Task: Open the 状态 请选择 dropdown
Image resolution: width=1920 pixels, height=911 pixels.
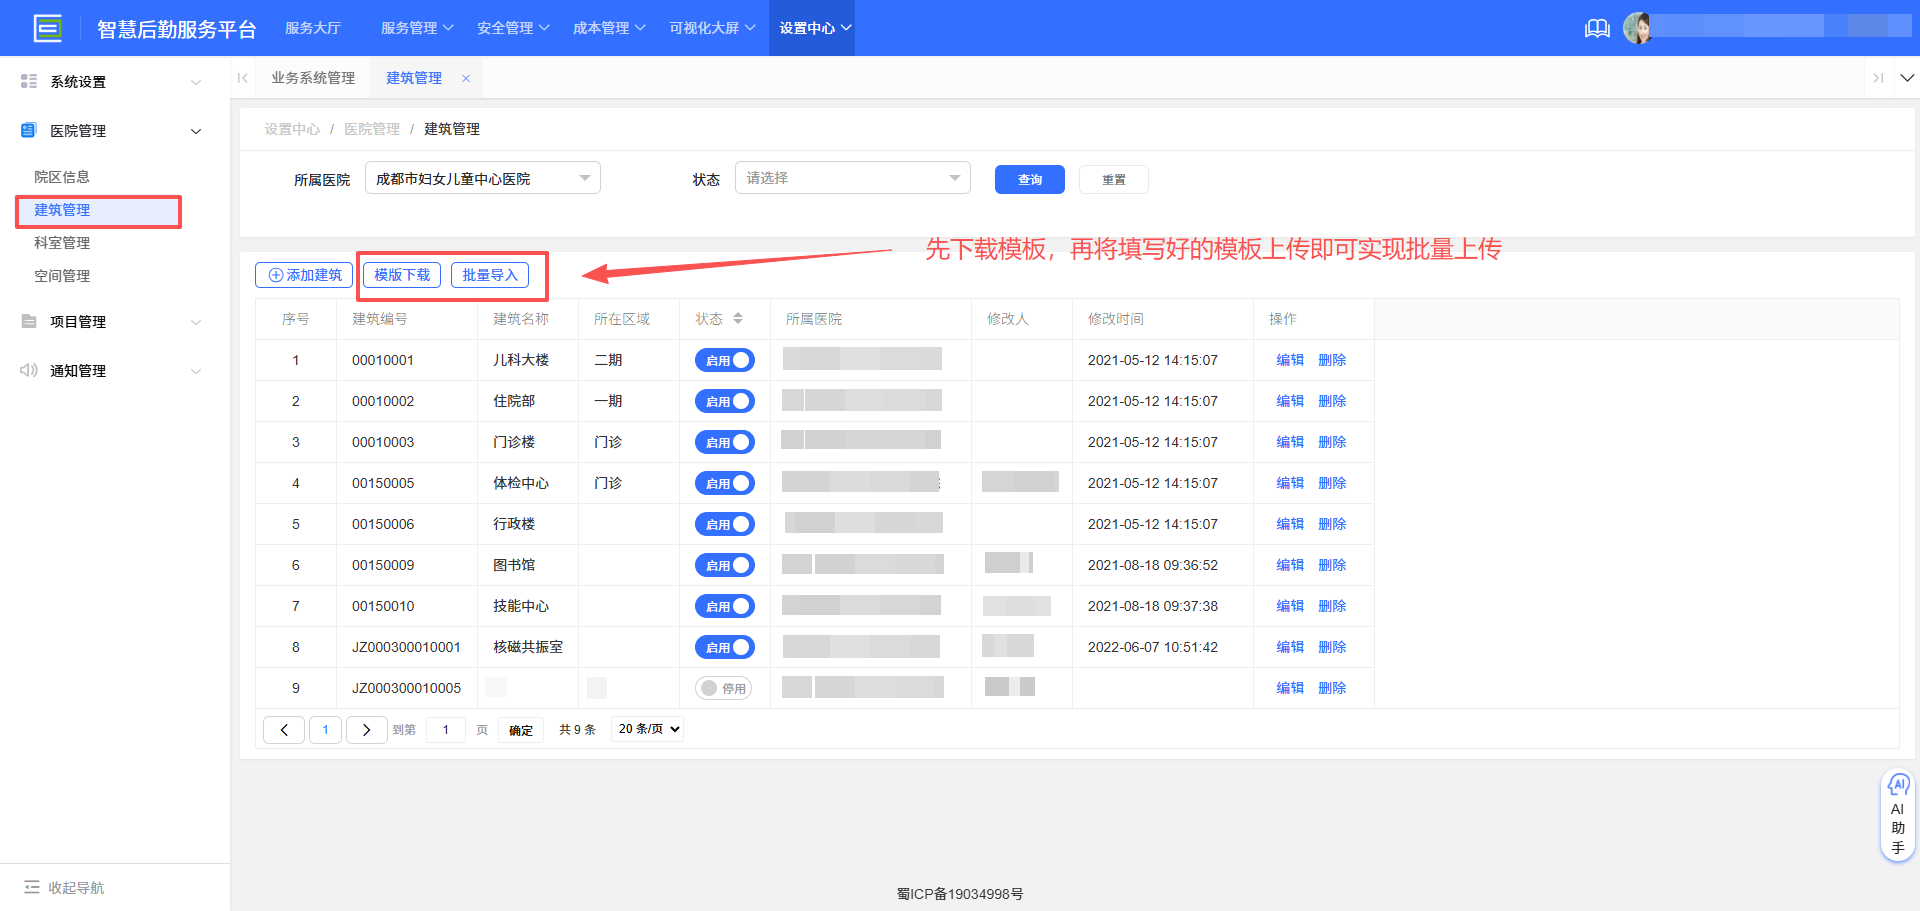Action: click(852, 178)
